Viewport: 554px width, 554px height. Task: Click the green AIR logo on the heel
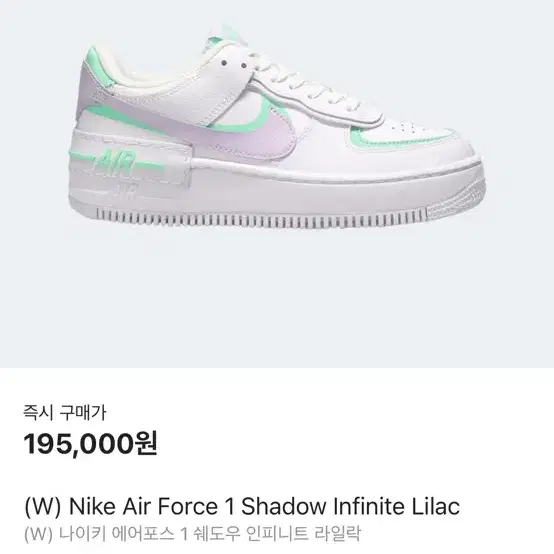tap(117, 163)
